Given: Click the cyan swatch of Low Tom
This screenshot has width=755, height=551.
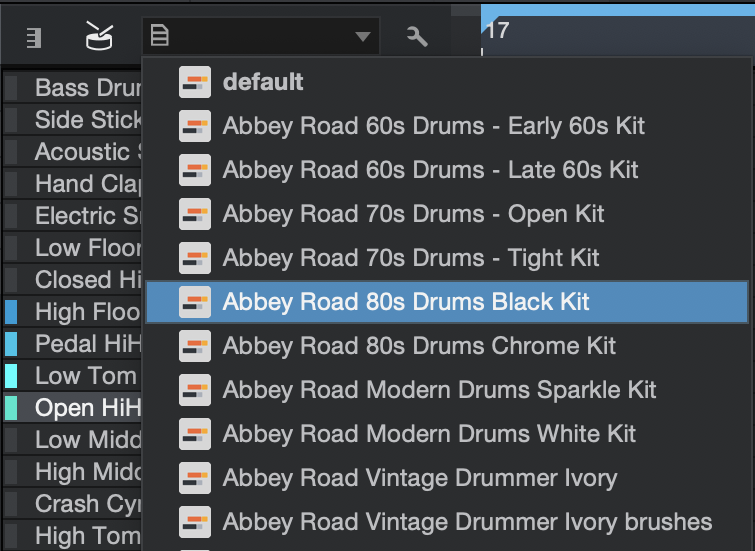Looking at the screenshot, I should (x=11, y=376).
